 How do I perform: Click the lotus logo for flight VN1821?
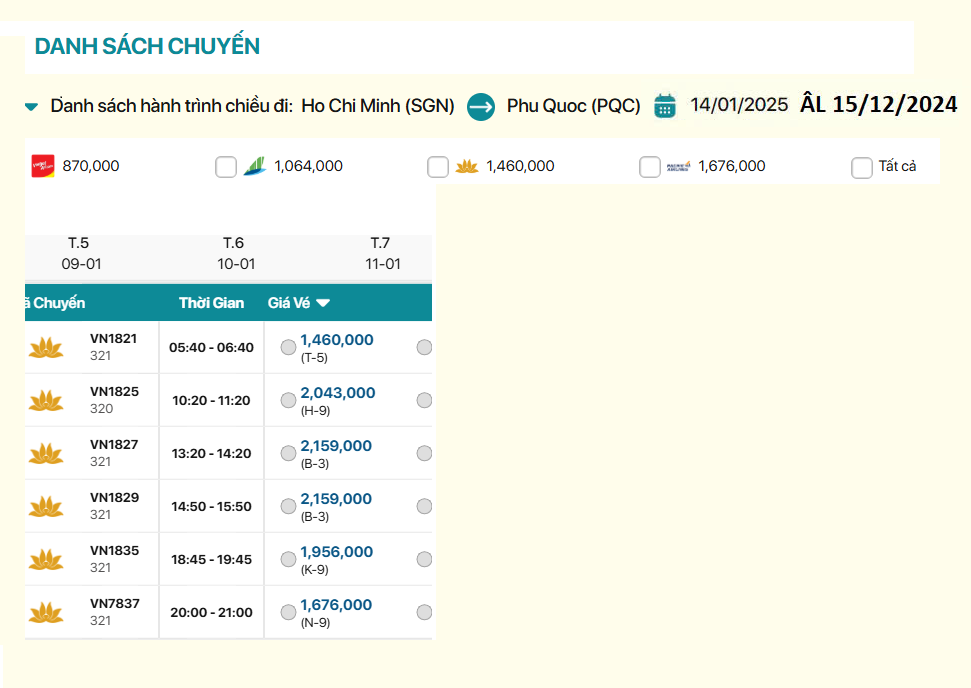(46, 347)
